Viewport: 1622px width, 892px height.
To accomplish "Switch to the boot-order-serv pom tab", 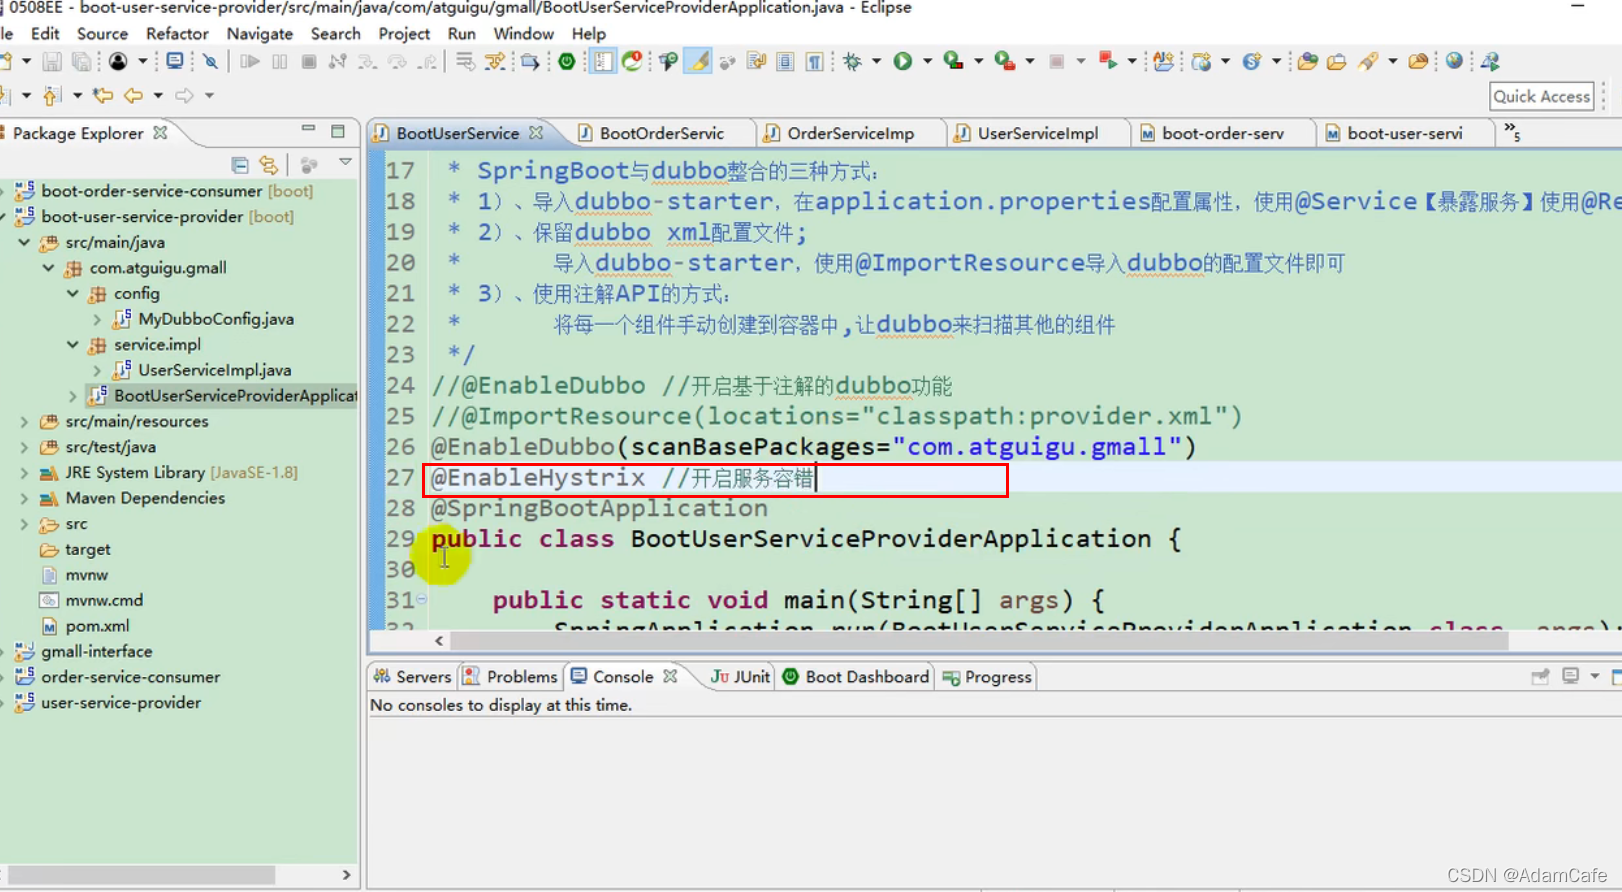I will [1221, 133].
